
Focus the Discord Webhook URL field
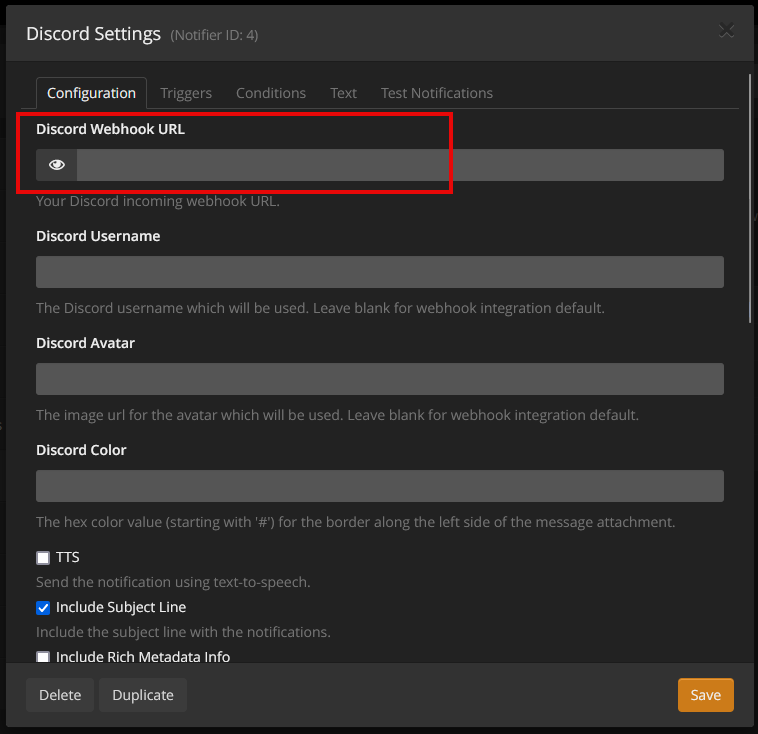point(400,165)
